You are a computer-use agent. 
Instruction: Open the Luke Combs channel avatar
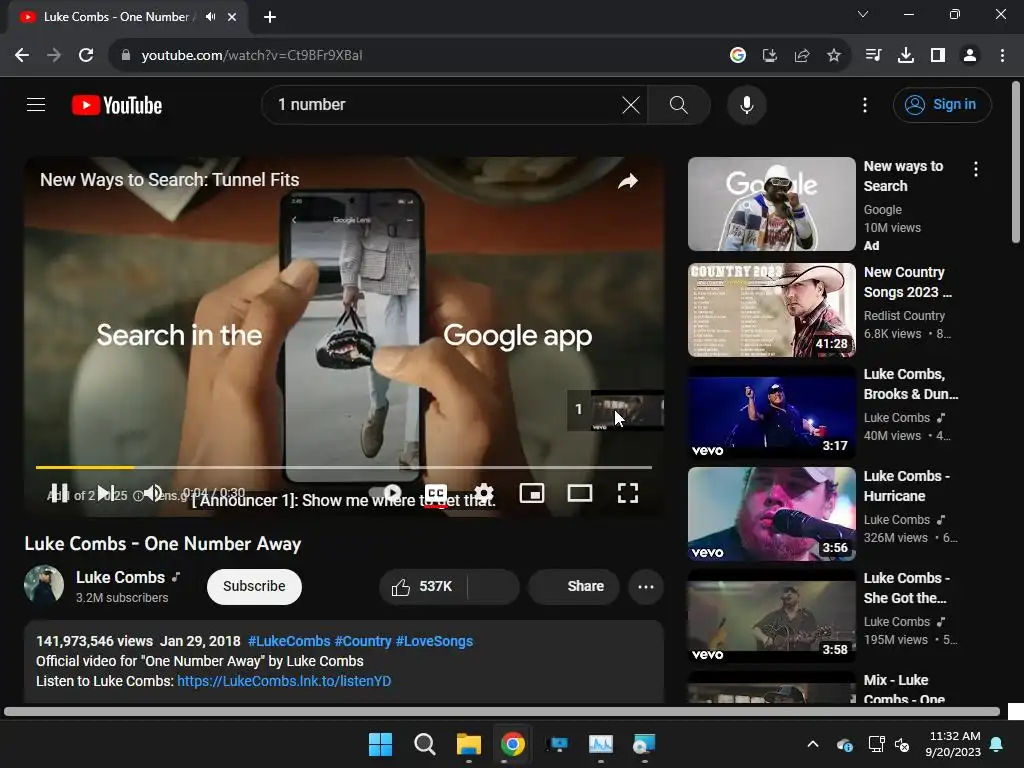44,584
